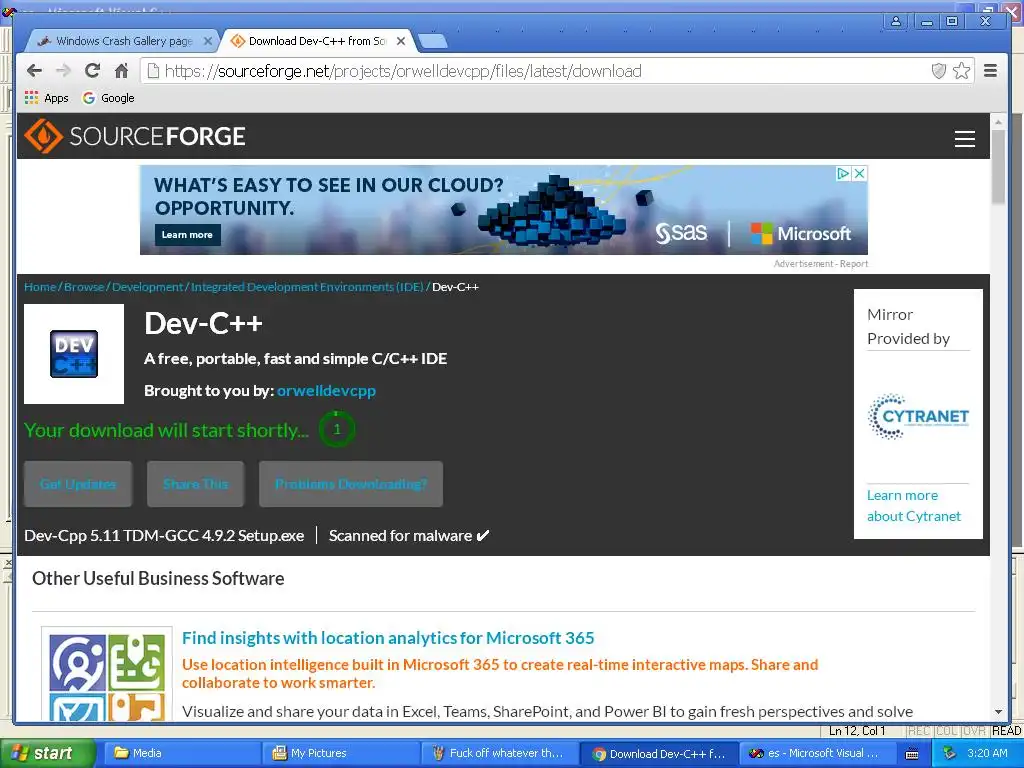Close the SAS Microsoft advertisement
Screen dimensions: 1024x768
[x=860, y=173]
